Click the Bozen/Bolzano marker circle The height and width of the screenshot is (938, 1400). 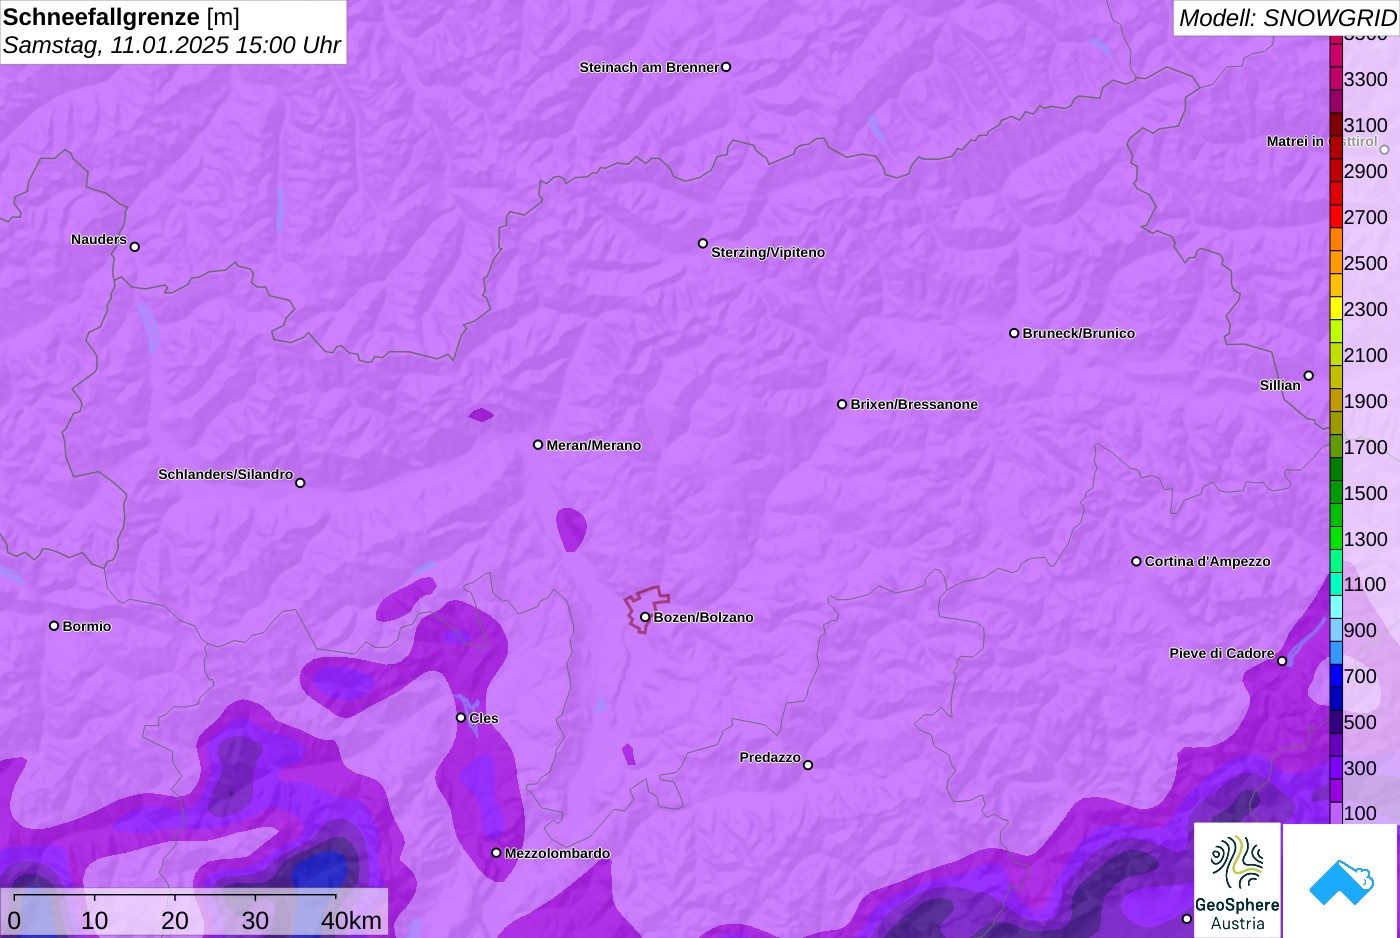(645, 617)
